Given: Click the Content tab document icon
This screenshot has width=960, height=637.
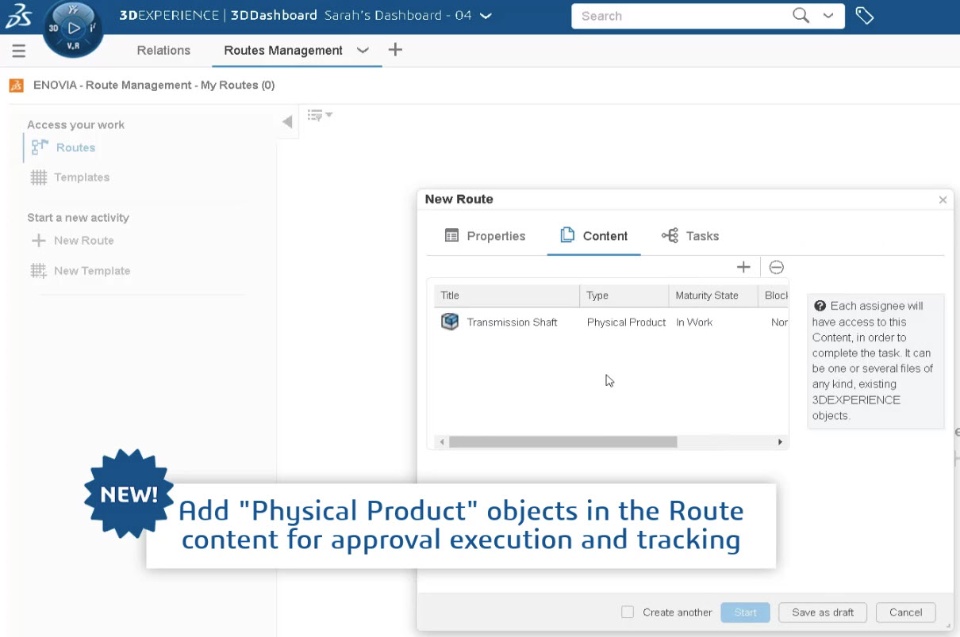Looking at the screenshot, I should click(x=568, y=235).
